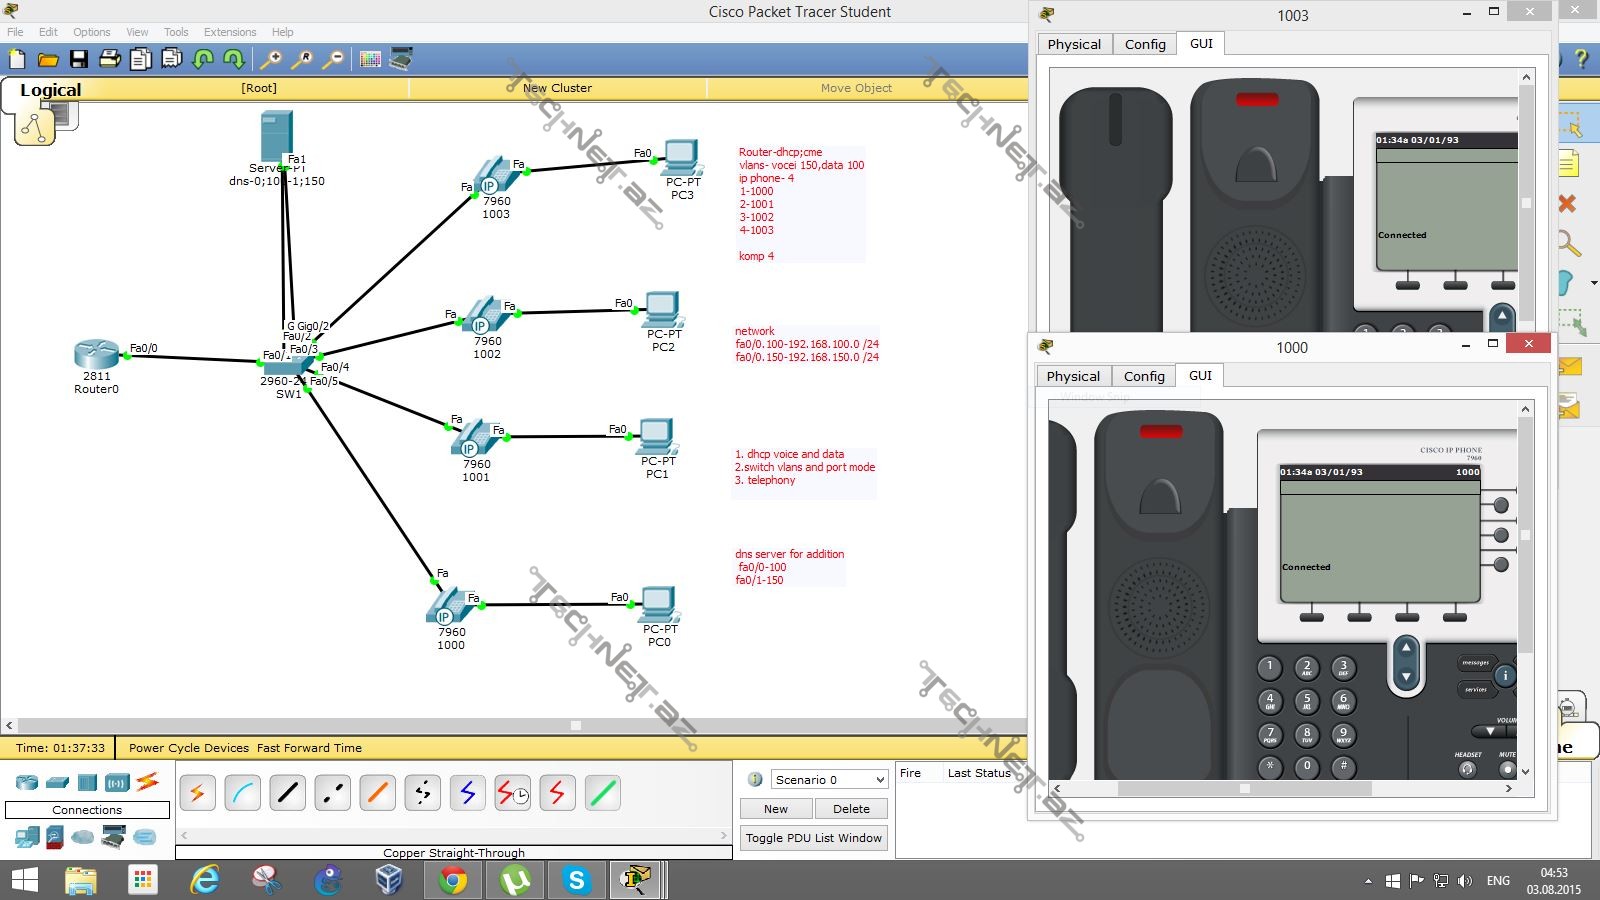Screen dimensions: 1600x900
Task: Click Fast Forward Time
Action: coord(309,748)
